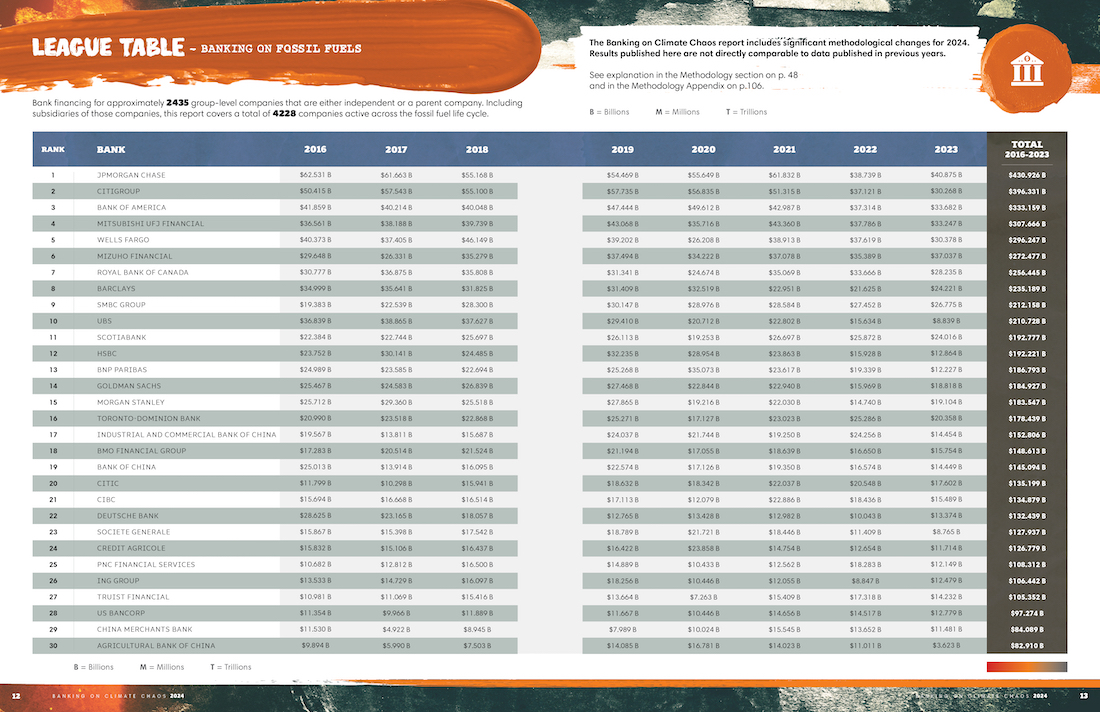Screen dimensions: 1100x712
Task: Click the bank building icon
Action: pyautogui.click(x=1023, y=71)
